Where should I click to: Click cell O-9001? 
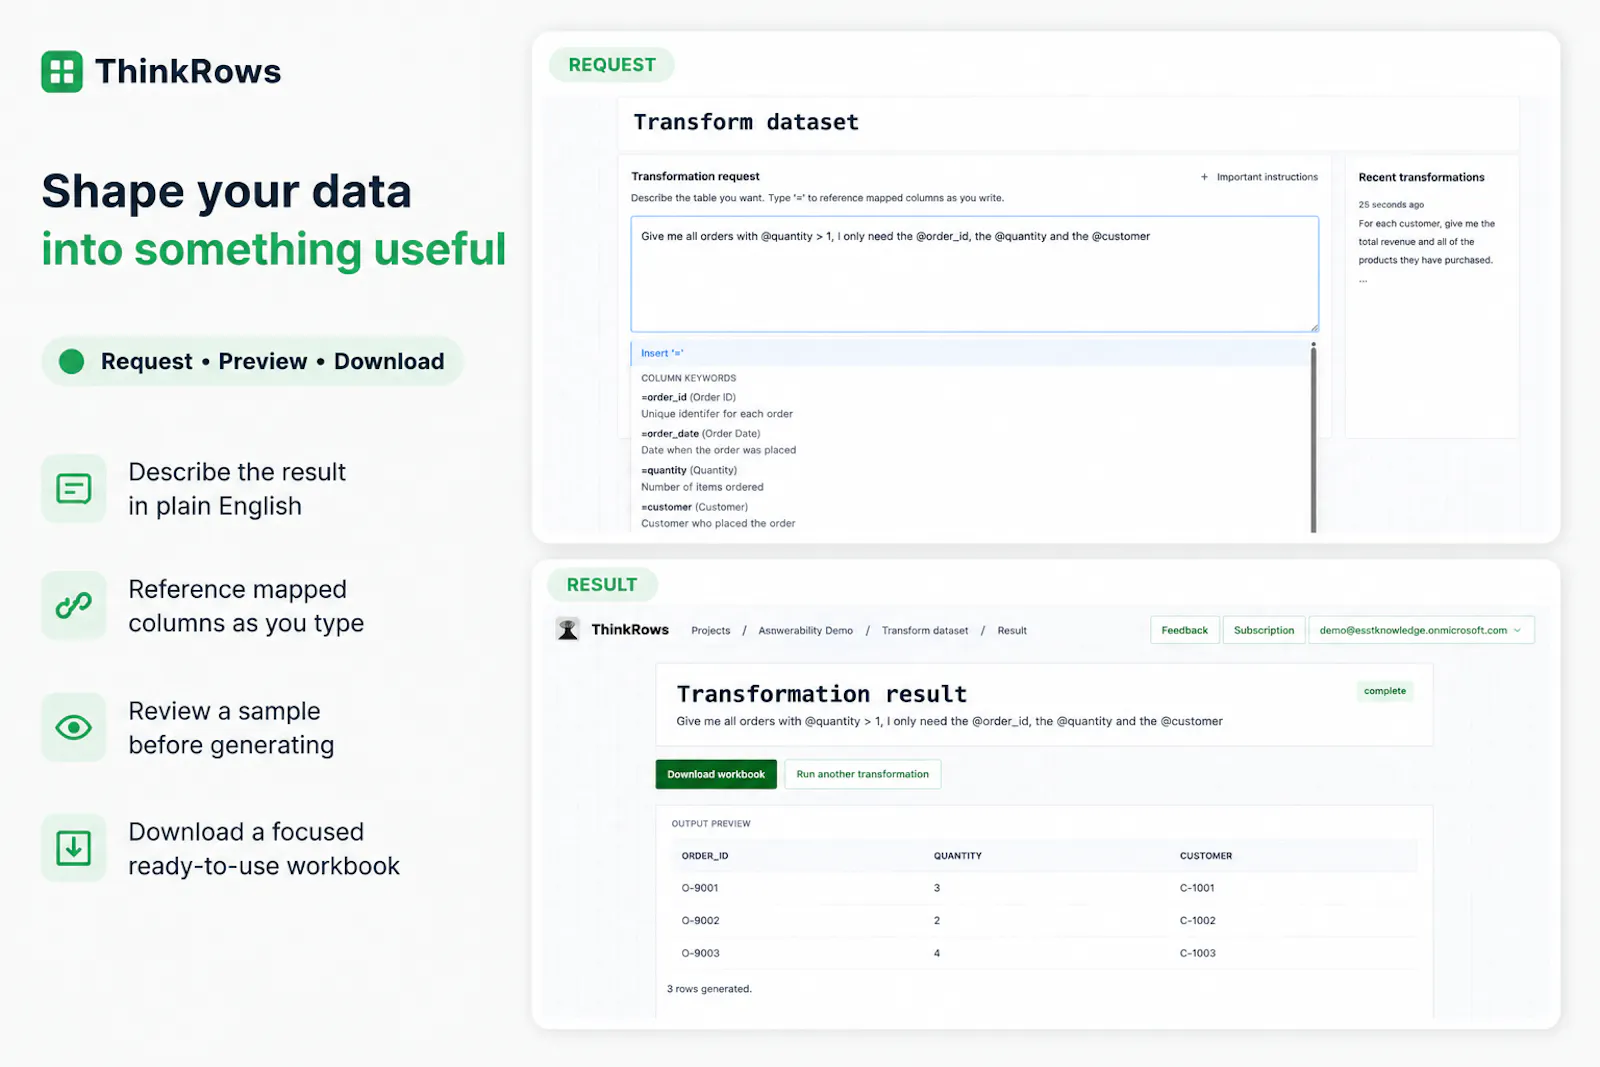click(x=700, y=888)
